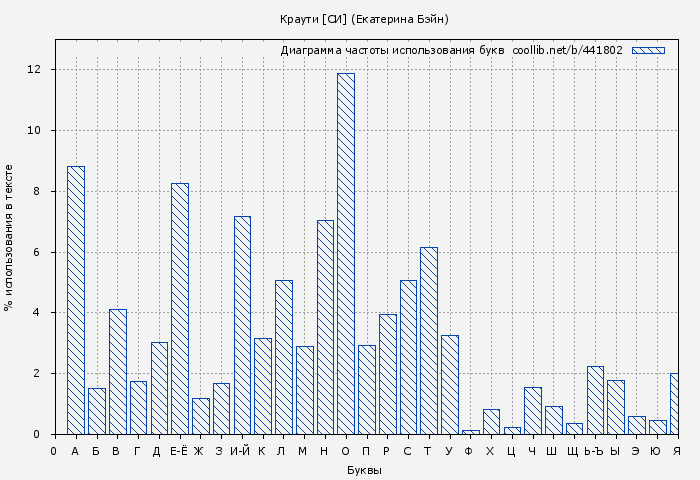The image size is (700, 480).
Task: Select the bar for letter Ч
Action: pyautogui.click(x=533, y=411)
